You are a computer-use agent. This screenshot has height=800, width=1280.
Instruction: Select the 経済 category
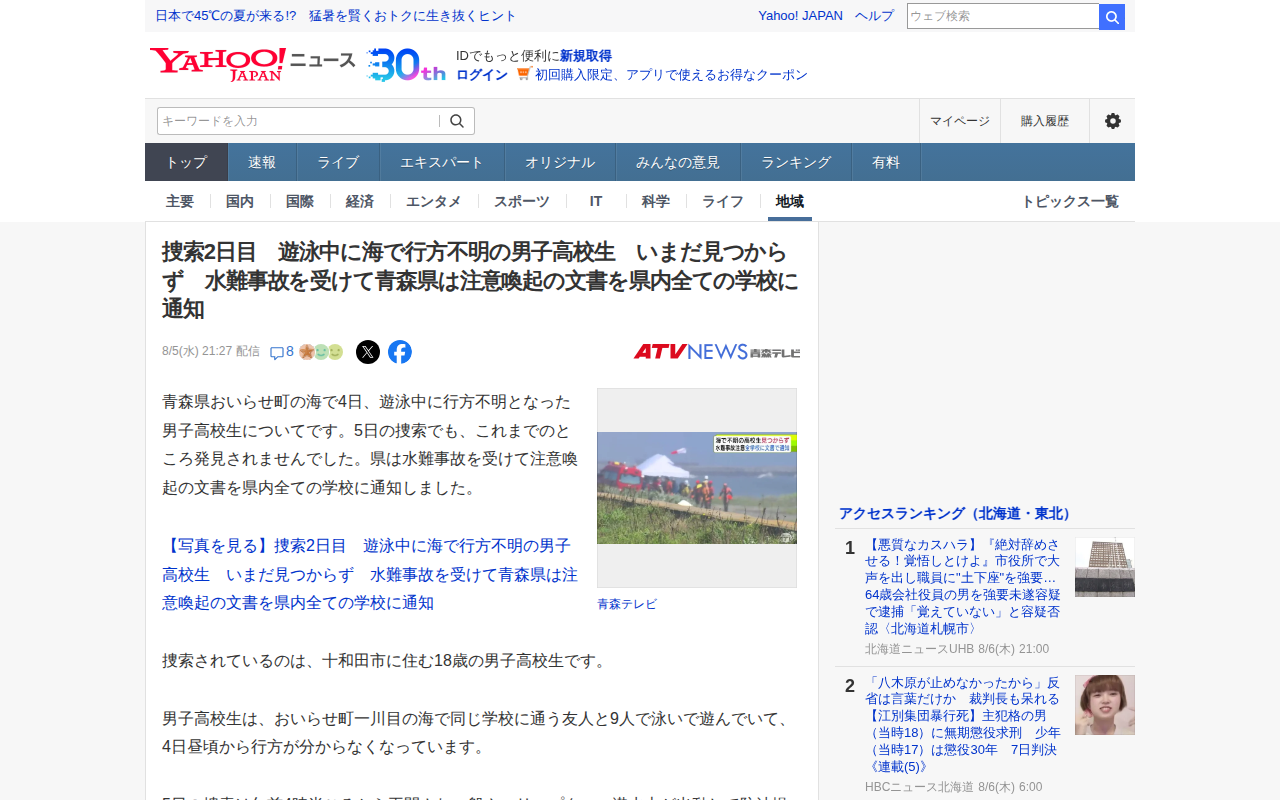point(360,201)
